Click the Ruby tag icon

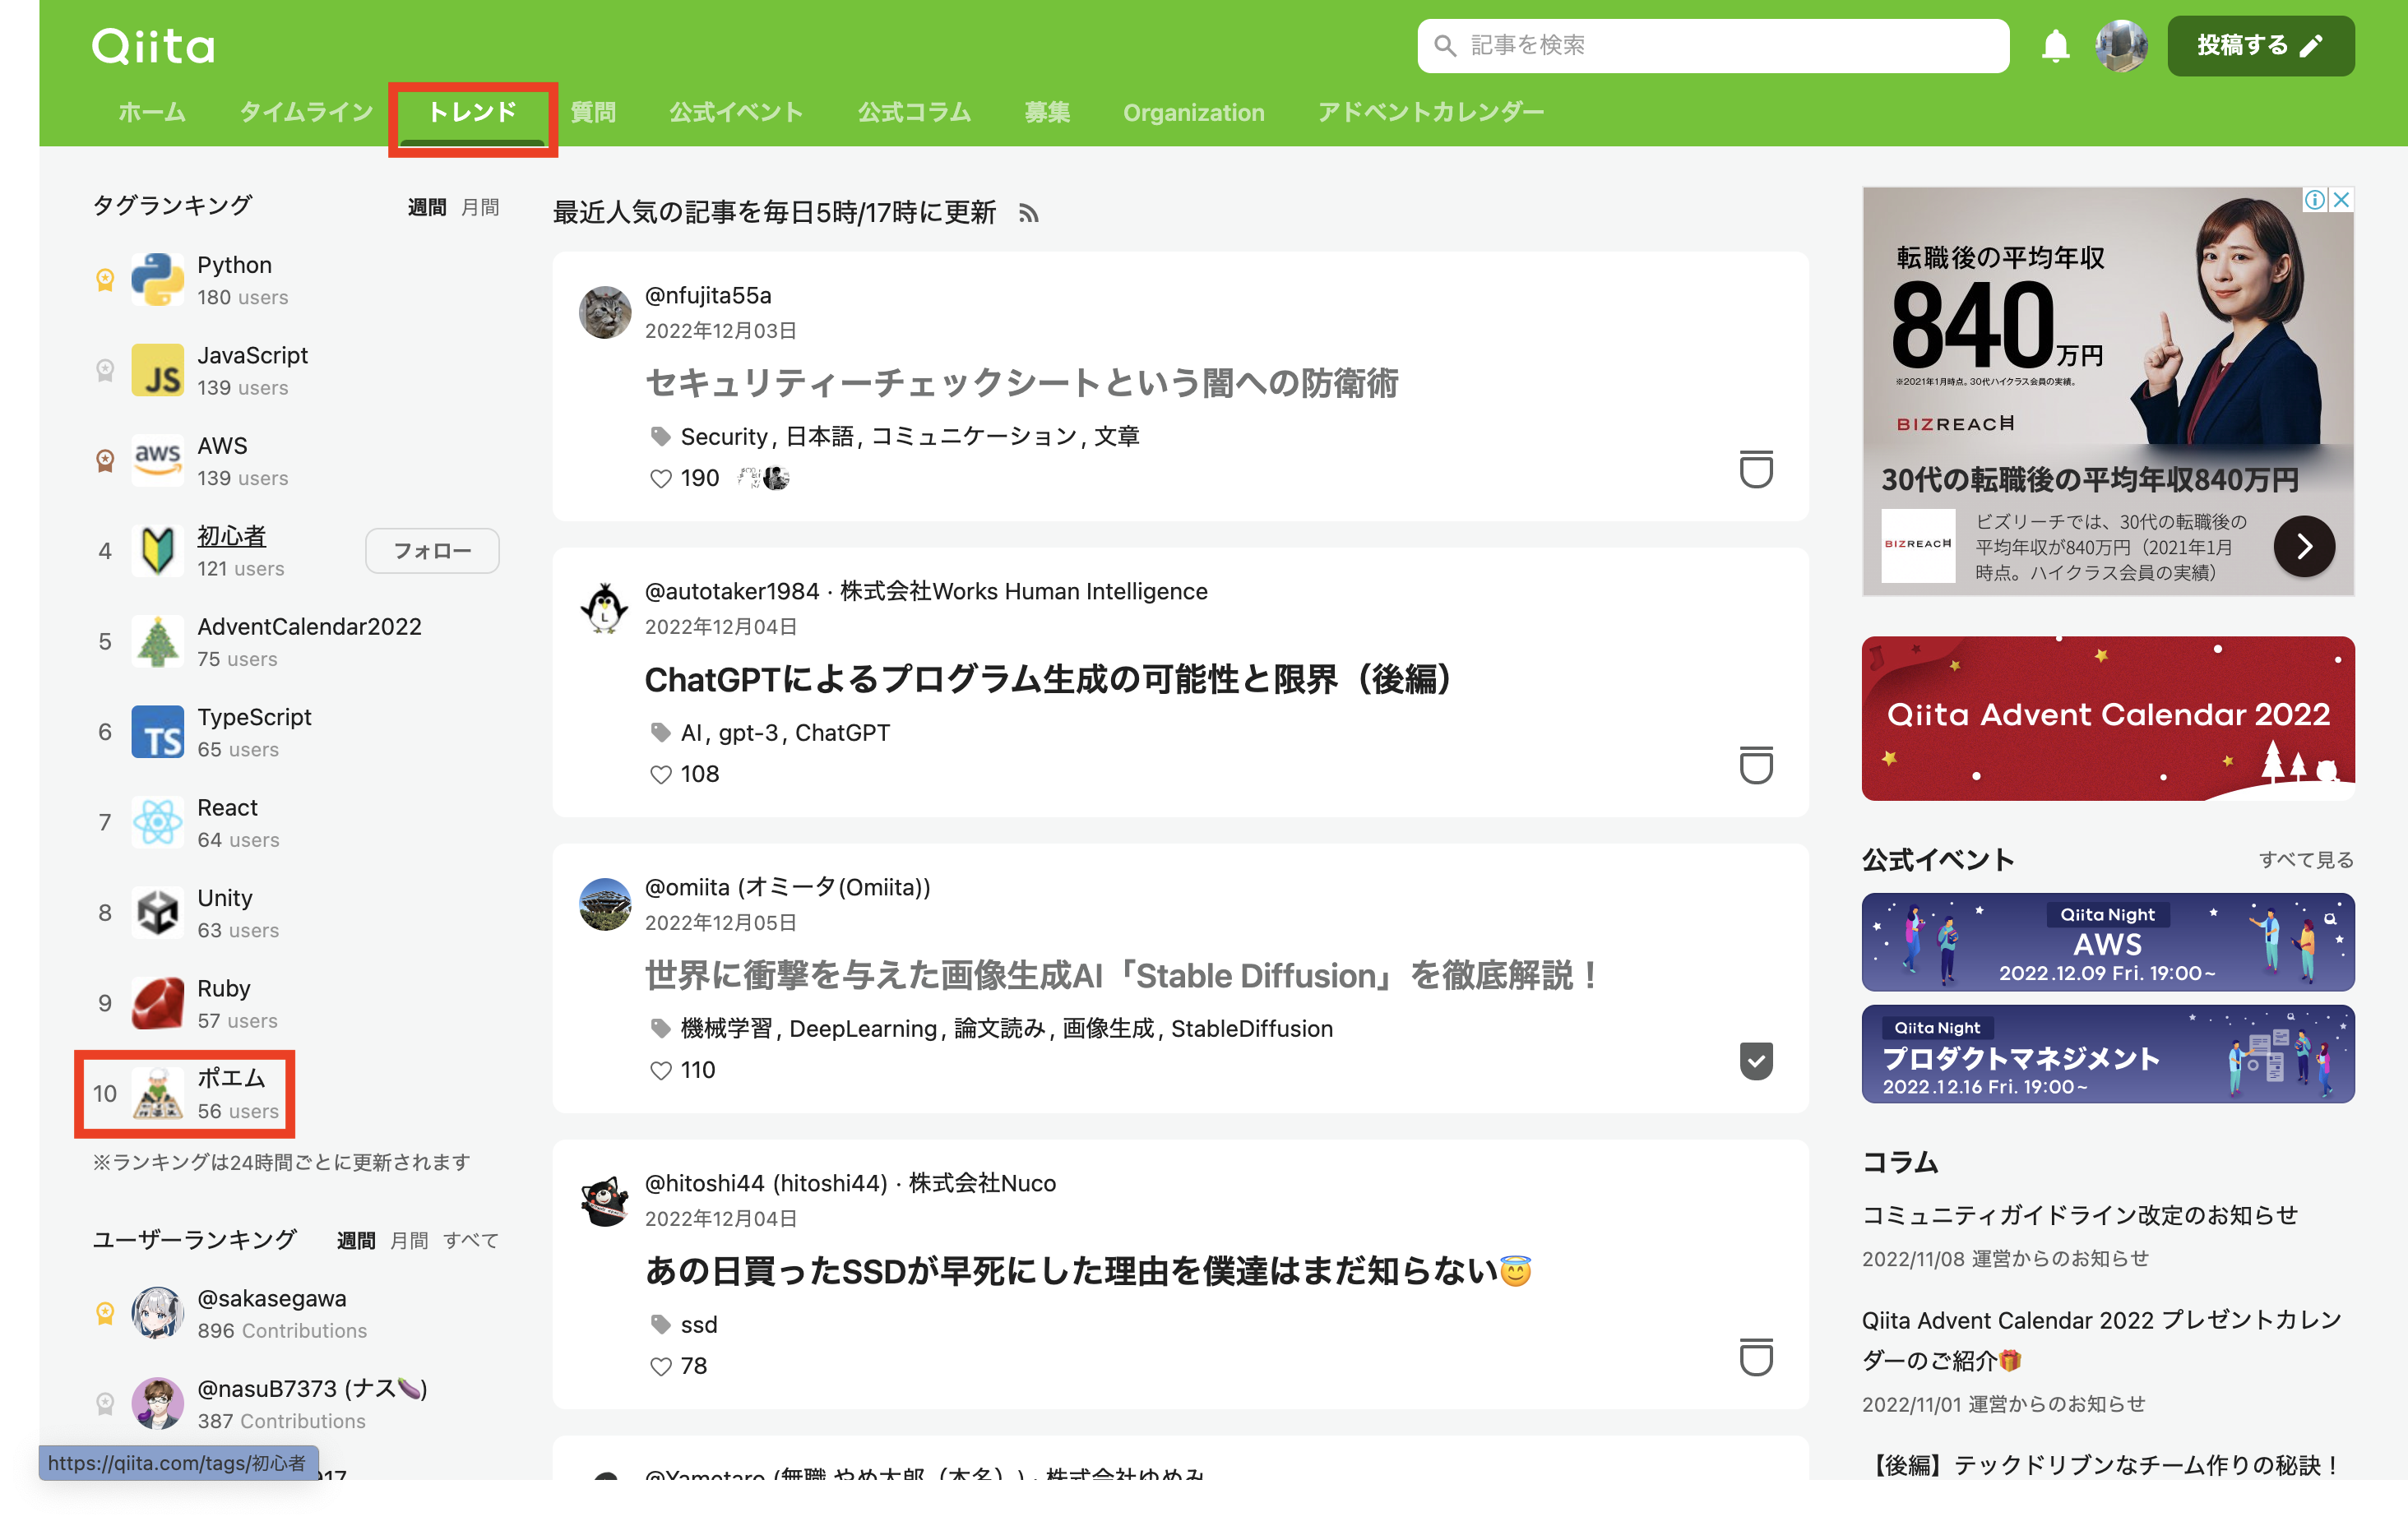tap(157, 1003)
